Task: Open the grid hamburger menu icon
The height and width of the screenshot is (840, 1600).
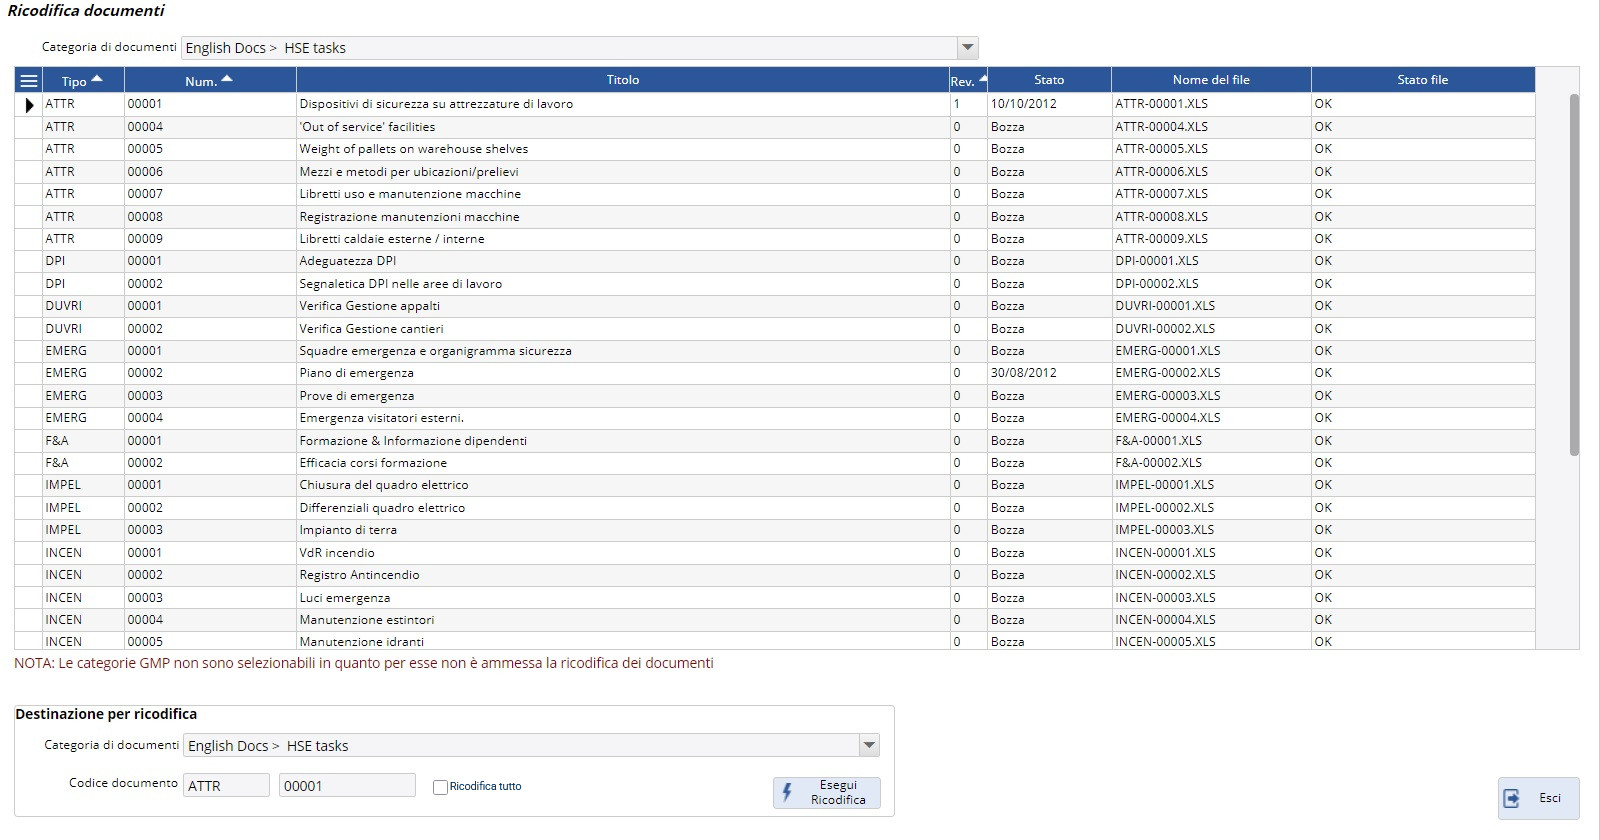Action: pos(29,81)
